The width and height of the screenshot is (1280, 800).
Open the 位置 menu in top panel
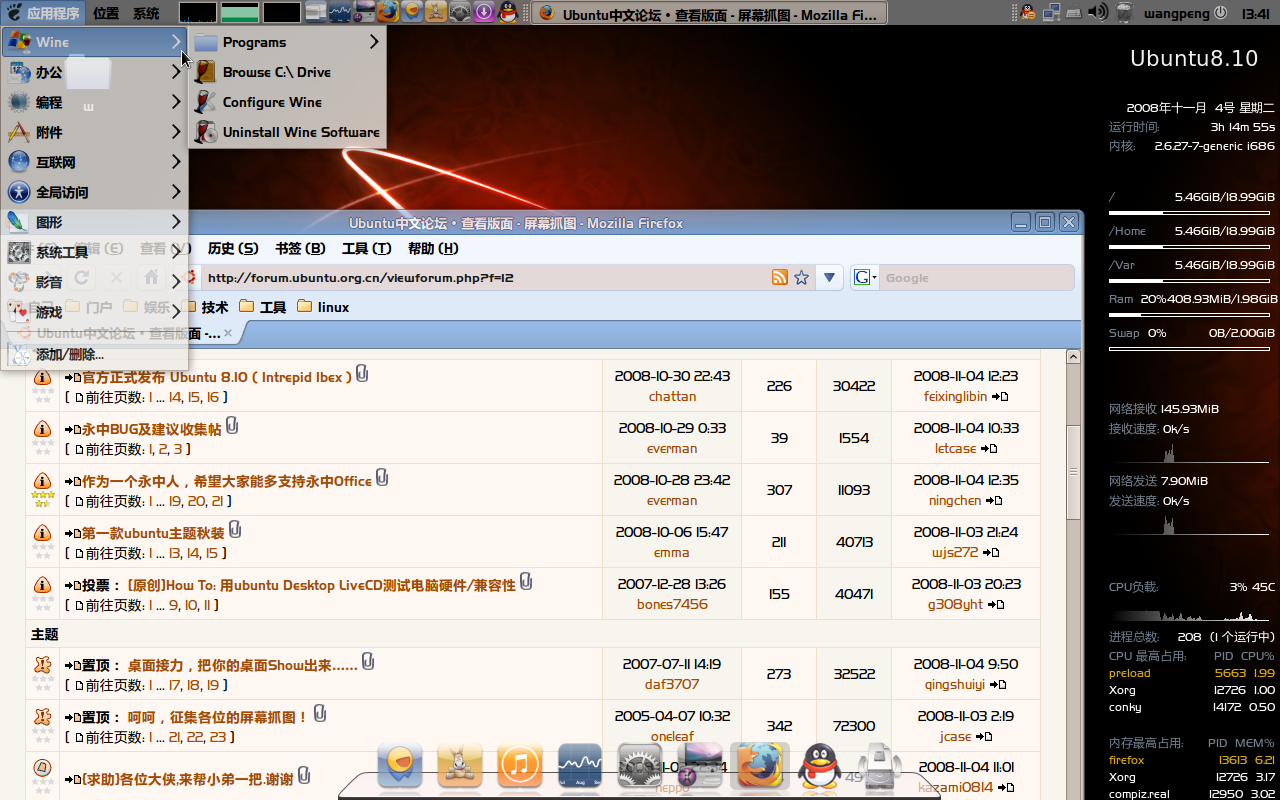click(106, 13)
